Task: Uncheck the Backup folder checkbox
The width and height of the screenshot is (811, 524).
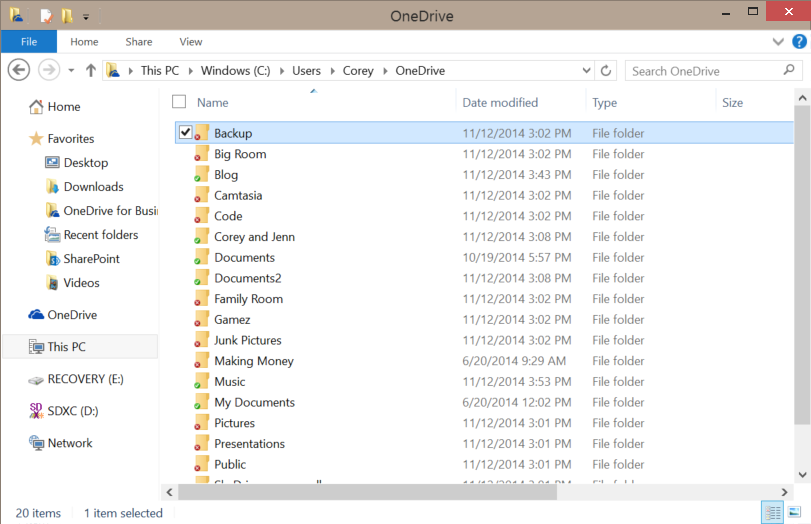Action: click(x=186, y=132)
